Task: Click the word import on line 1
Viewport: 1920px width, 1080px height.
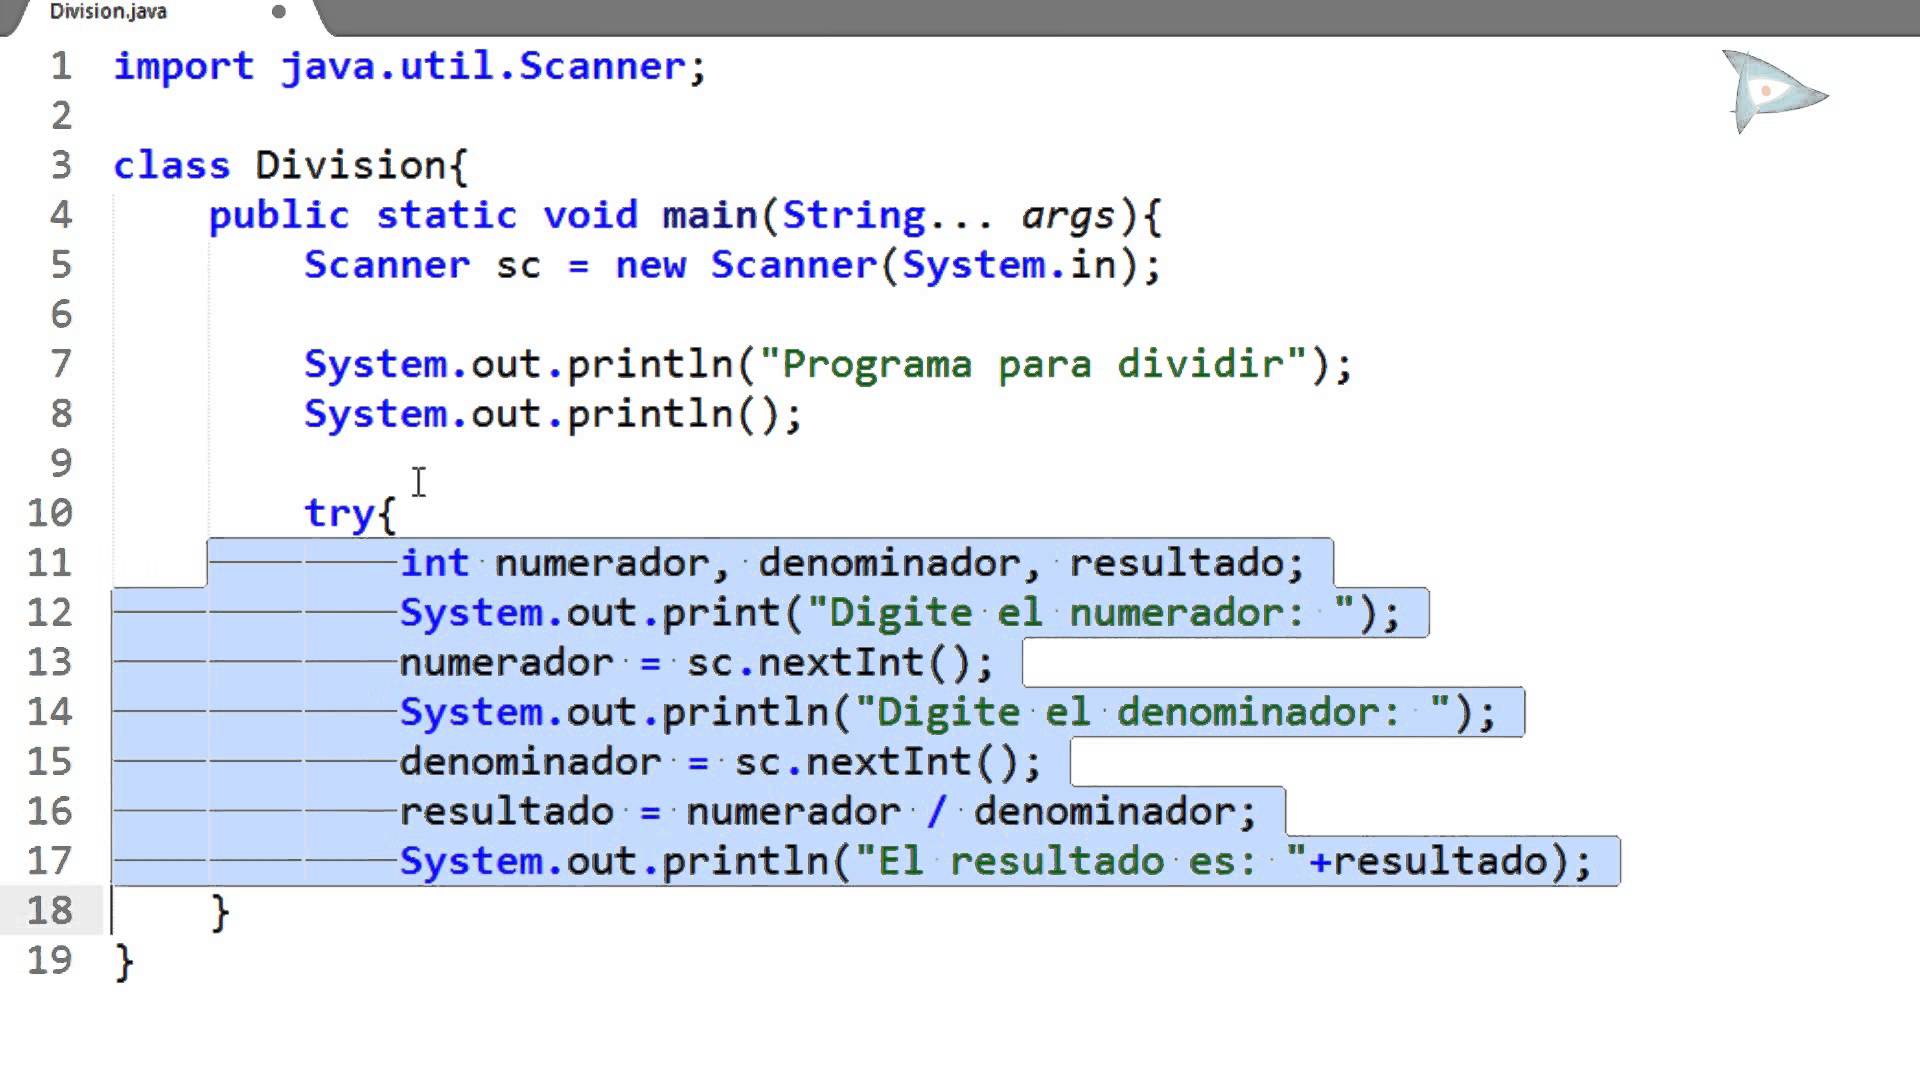Action: (183, 66)
